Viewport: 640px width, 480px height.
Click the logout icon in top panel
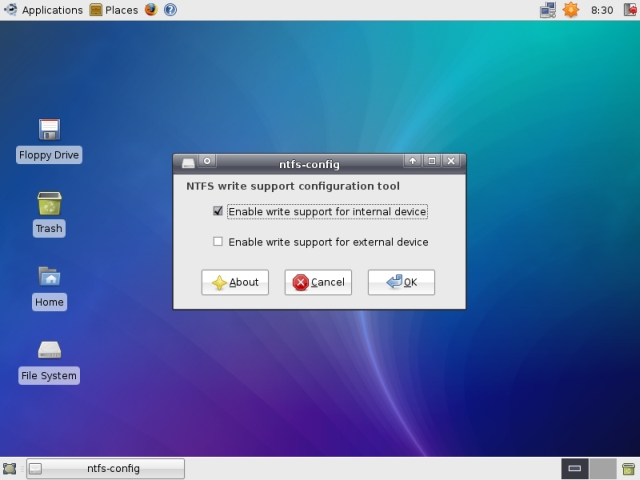click(631, 10)
